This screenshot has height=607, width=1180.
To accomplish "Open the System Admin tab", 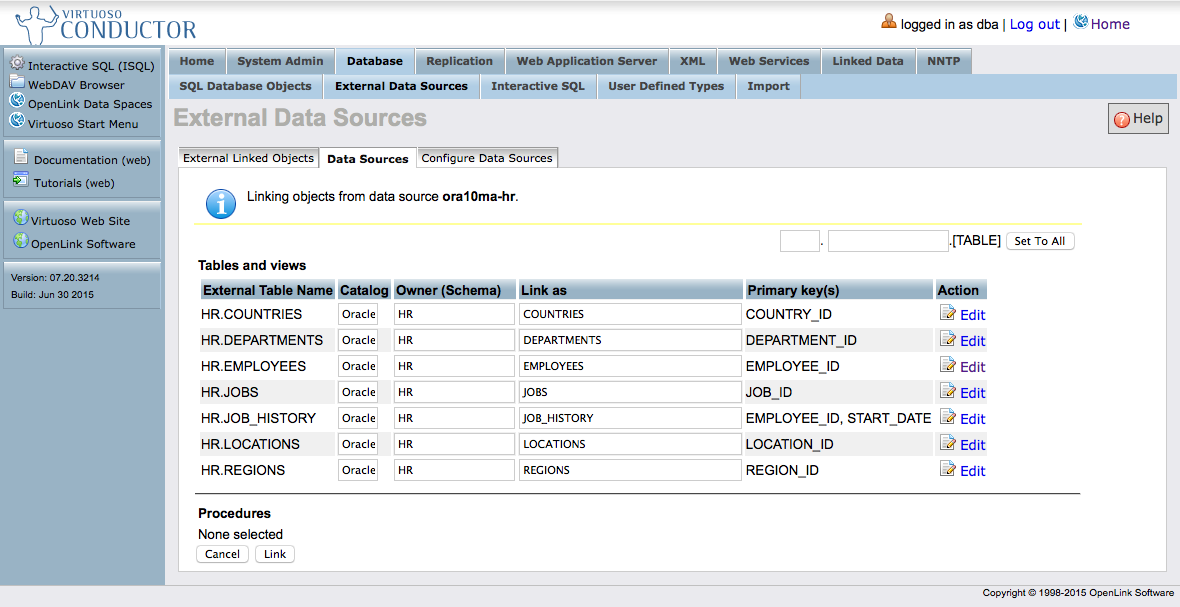I will pyautogui.click(x=280, y=61).
